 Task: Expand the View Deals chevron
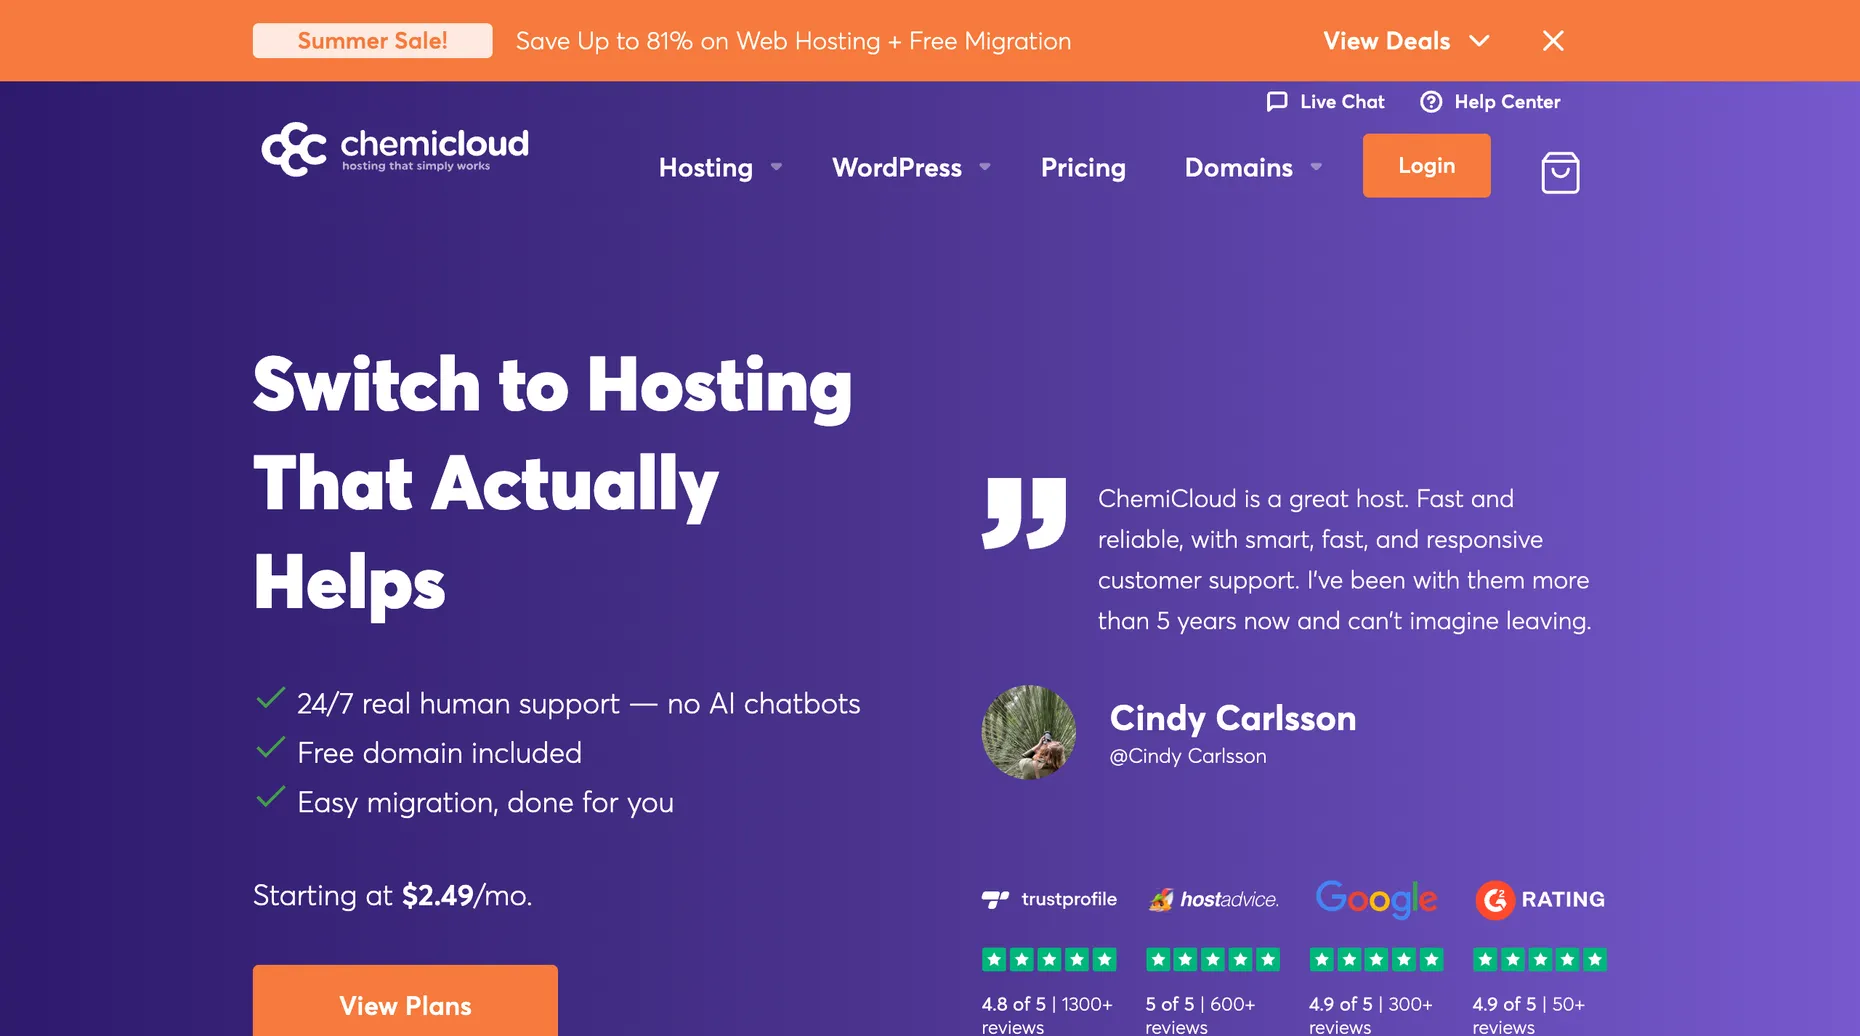coord(1480,41)
